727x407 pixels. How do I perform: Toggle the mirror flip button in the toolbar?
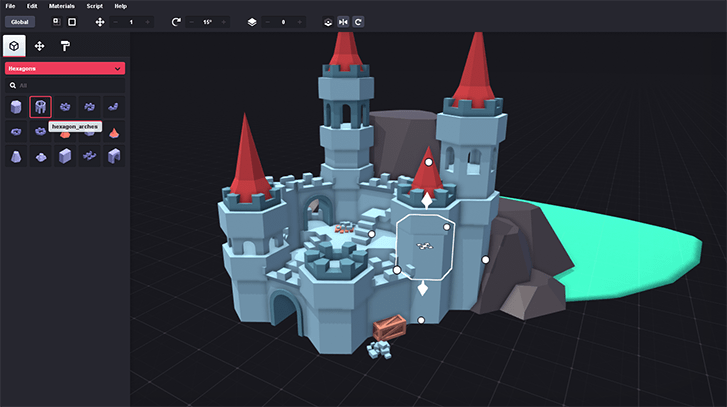(x=343, y=21)
